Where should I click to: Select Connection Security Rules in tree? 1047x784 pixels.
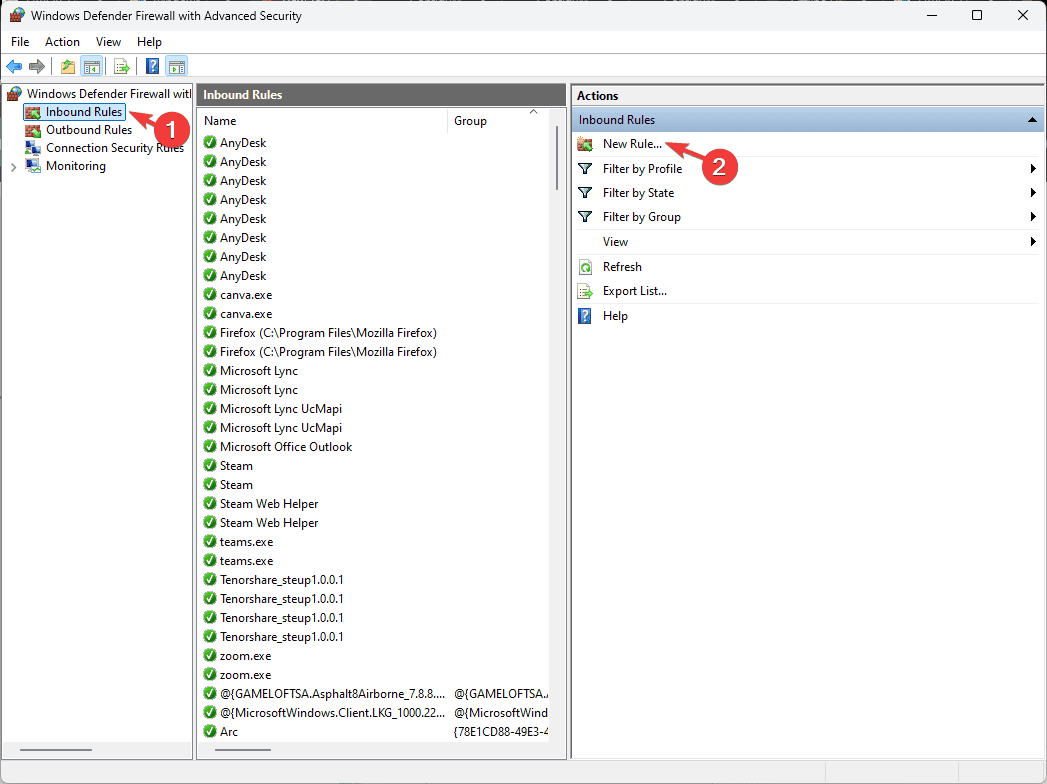click(x=115, y=148)
